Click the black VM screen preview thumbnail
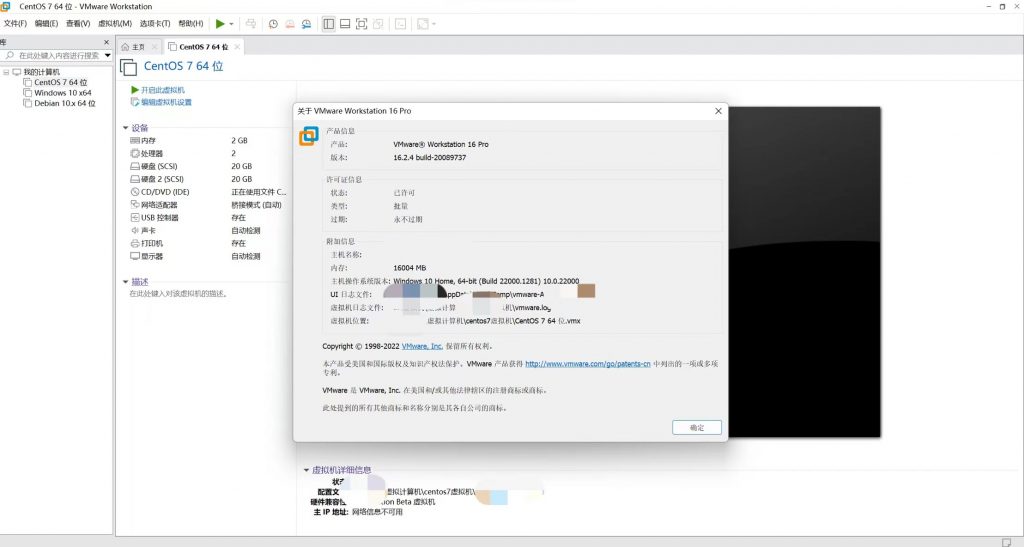Image resolution: width=1024 pixels, height=547 pixels. pos(805,272)
